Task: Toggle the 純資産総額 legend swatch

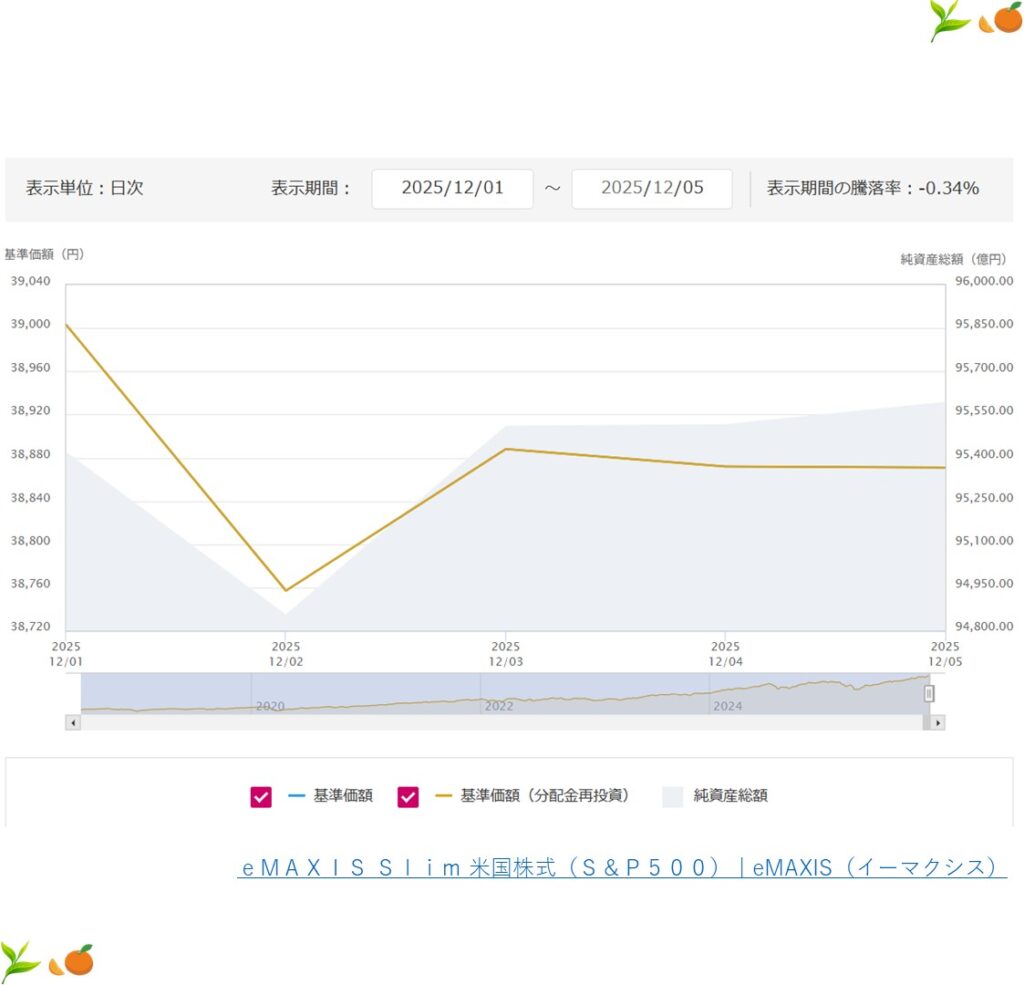Action: pyautogui.click(x=673, y=796)
